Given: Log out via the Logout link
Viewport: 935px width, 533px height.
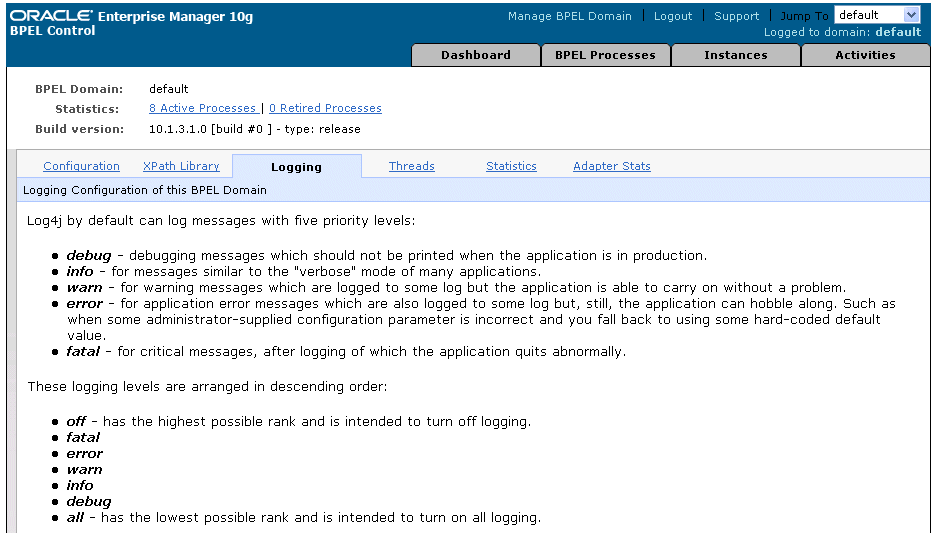Looking at the screenshot, I should click(673, 16).
